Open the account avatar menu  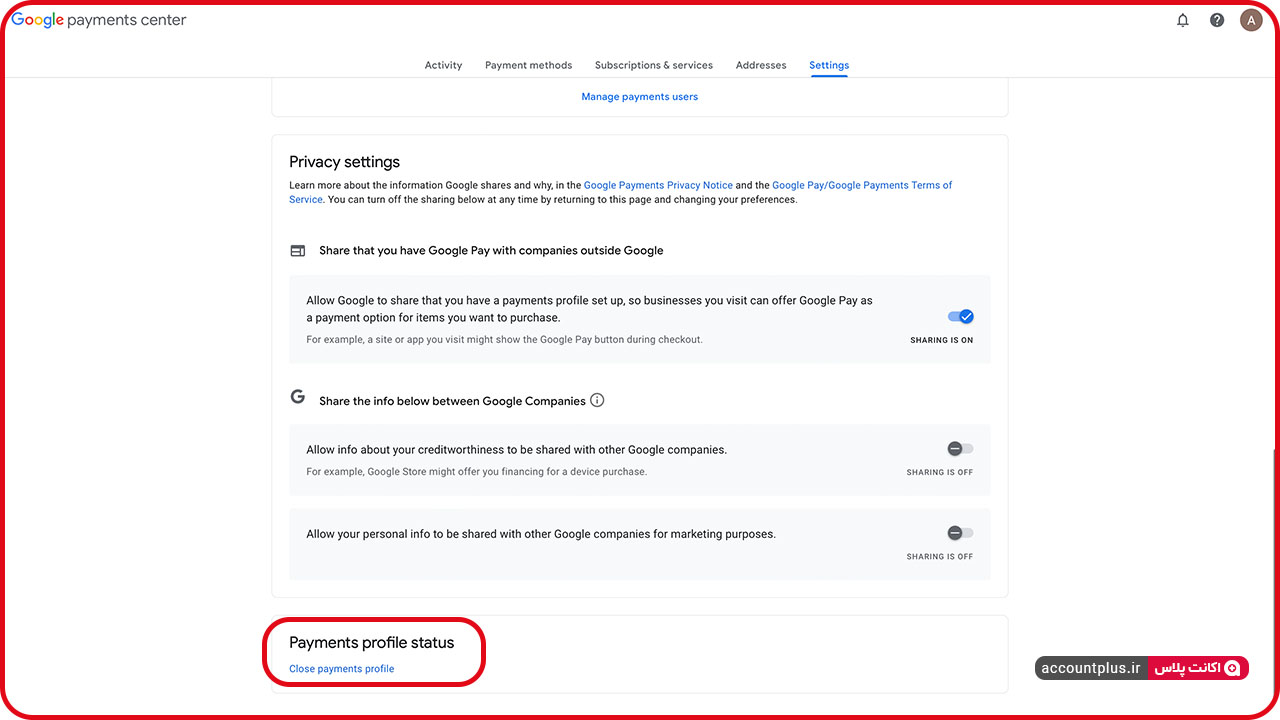[x=1251, y=20]
